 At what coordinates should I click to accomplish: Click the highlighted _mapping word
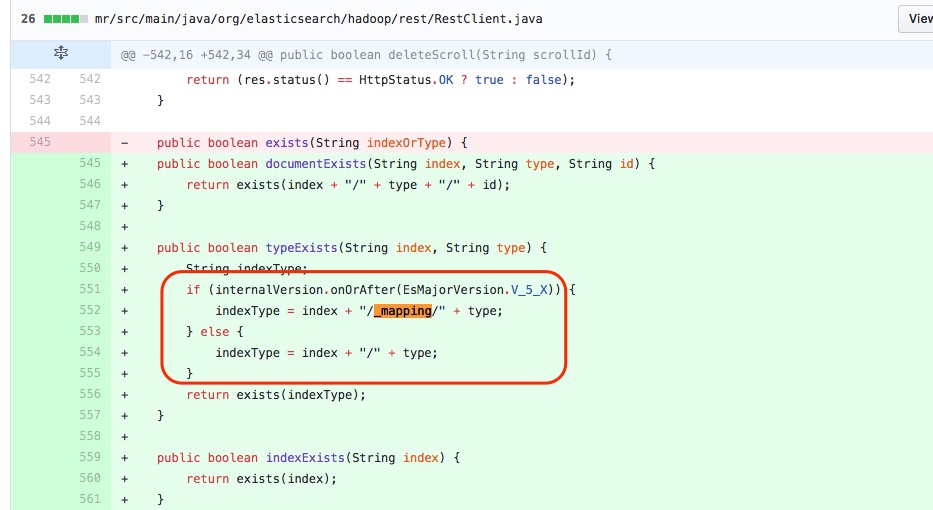click(403, 311)
